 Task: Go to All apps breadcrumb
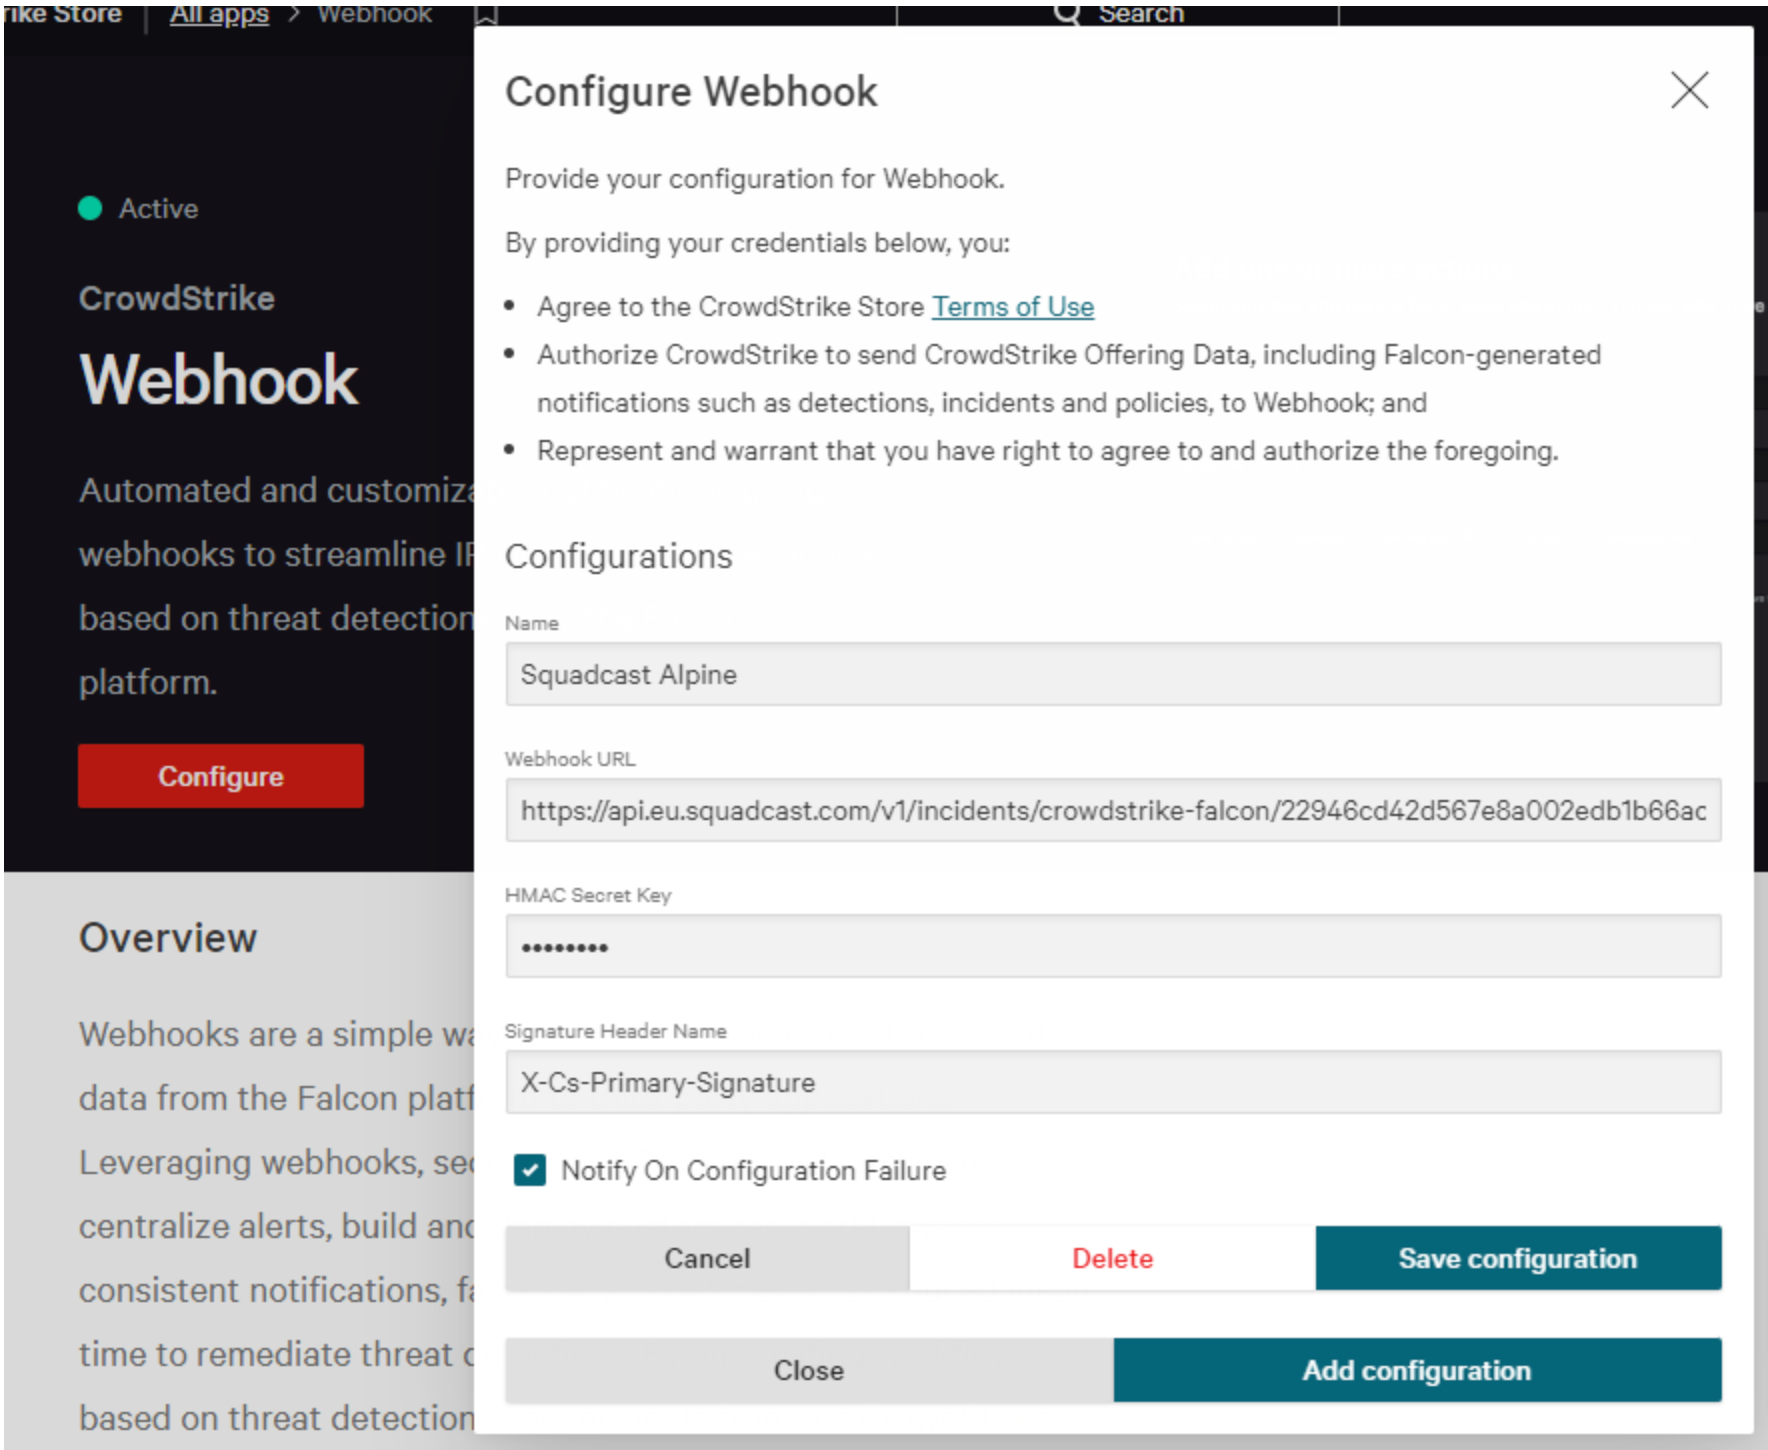pyautogui.click(x=219, y=15)
